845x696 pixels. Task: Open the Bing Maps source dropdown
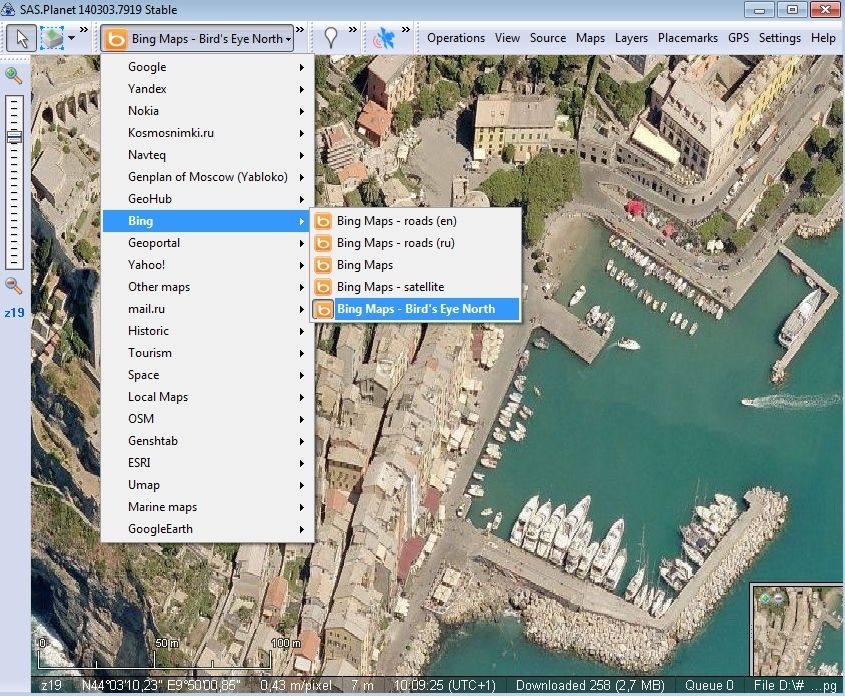coord(198,39)
